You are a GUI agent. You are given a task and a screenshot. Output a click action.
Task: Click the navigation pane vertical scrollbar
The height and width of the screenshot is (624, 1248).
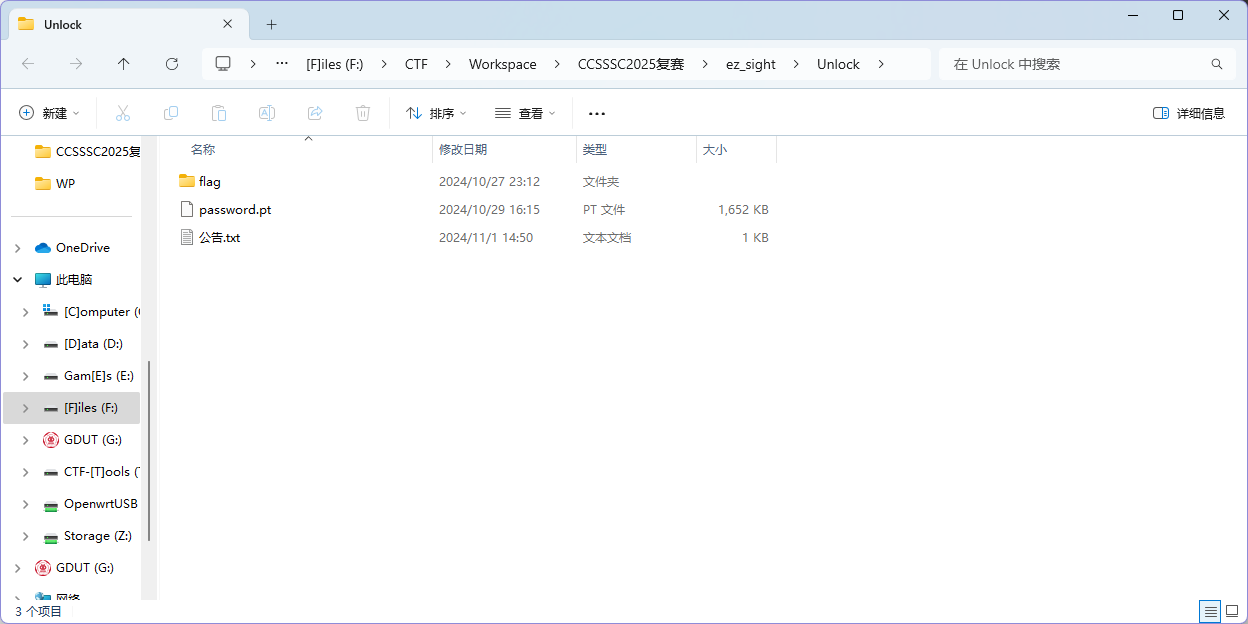tap(149, 450)
